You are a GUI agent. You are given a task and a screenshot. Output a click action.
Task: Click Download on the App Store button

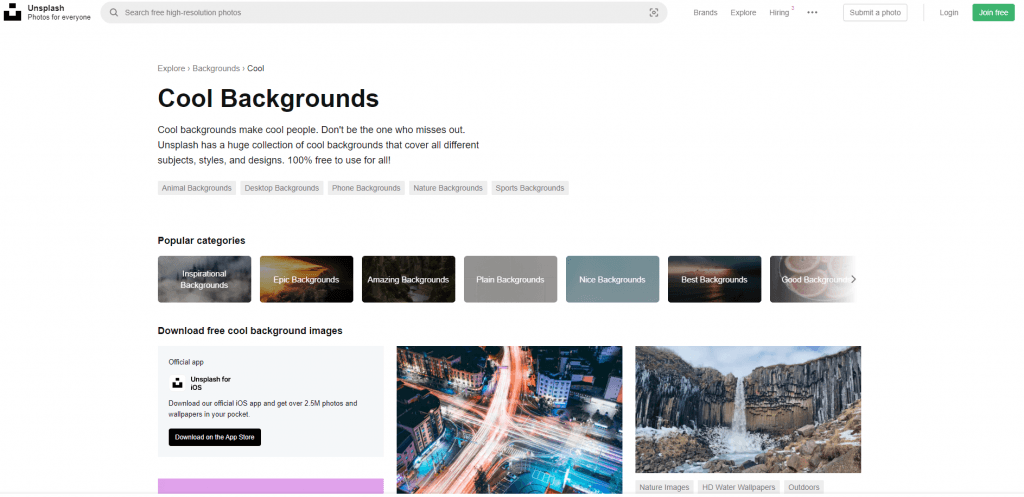(x=215, y=438)
